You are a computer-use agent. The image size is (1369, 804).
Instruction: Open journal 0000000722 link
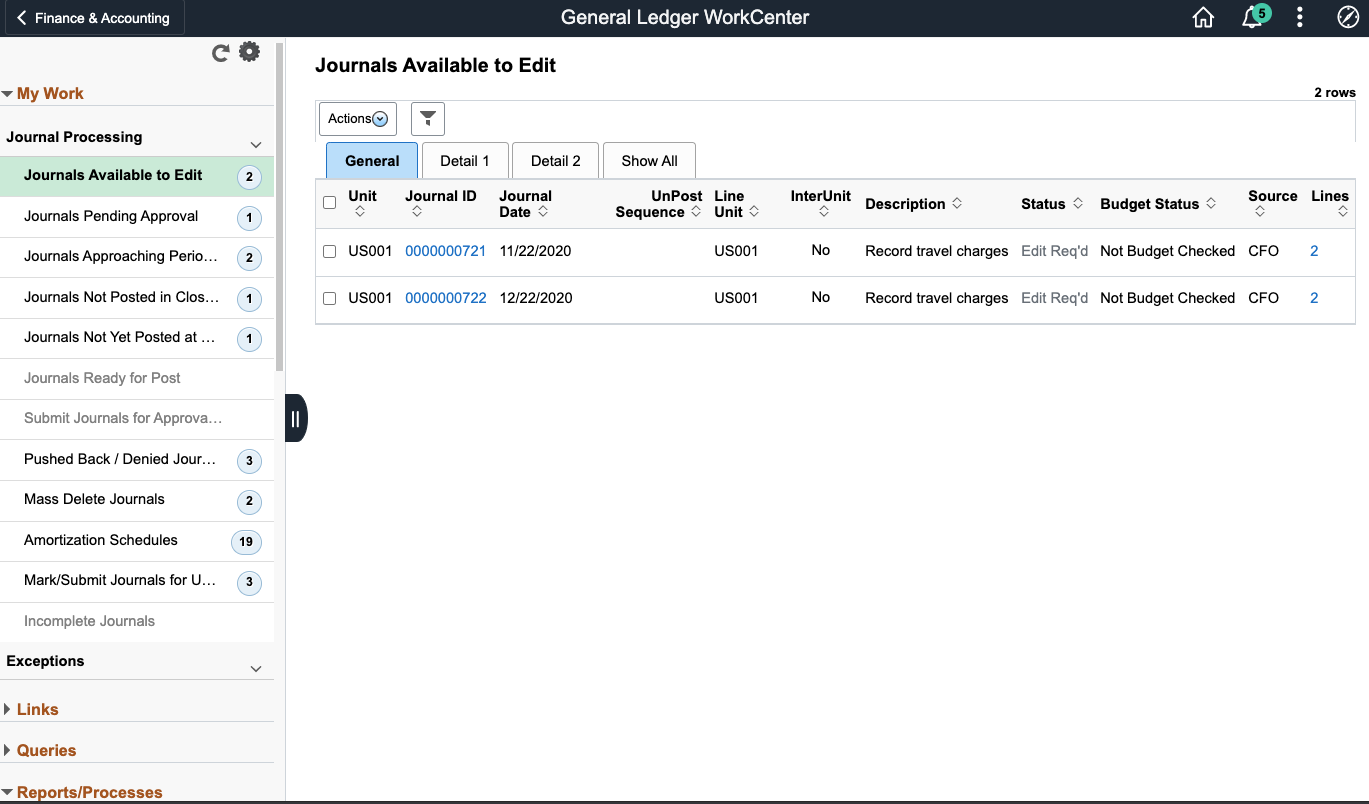click(x=445, y=298)
